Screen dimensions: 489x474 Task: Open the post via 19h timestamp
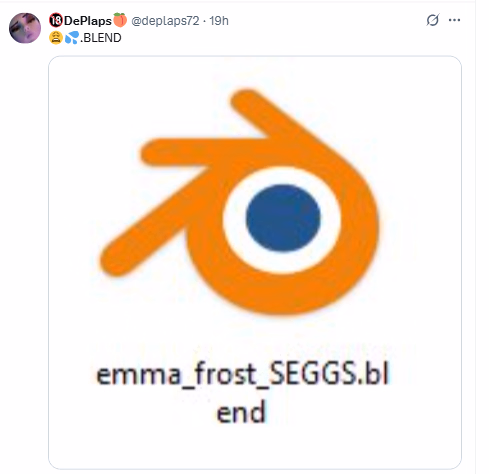click(219, 21)
